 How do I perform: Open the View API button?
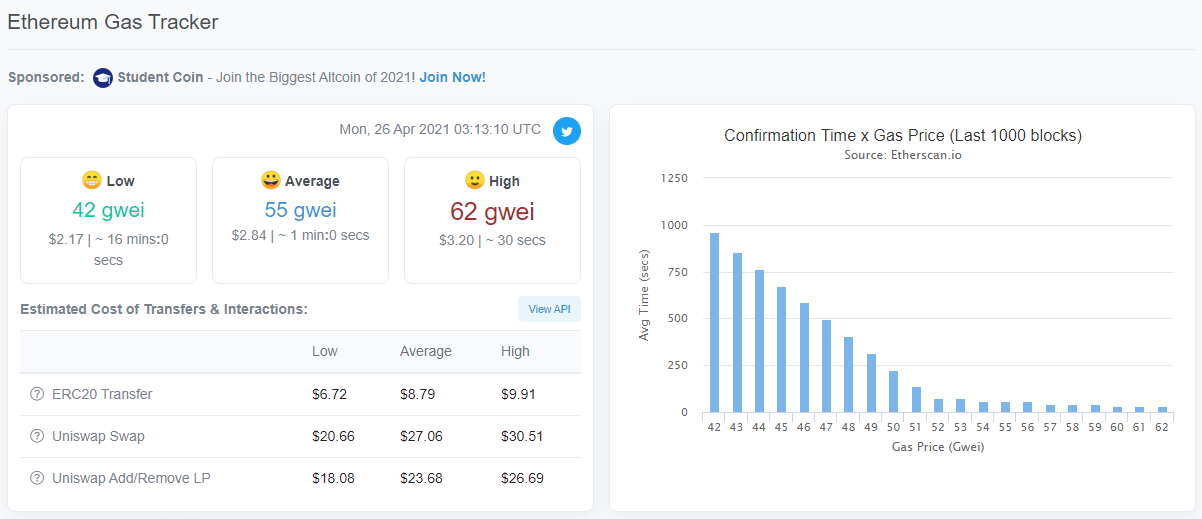point(549,309)
